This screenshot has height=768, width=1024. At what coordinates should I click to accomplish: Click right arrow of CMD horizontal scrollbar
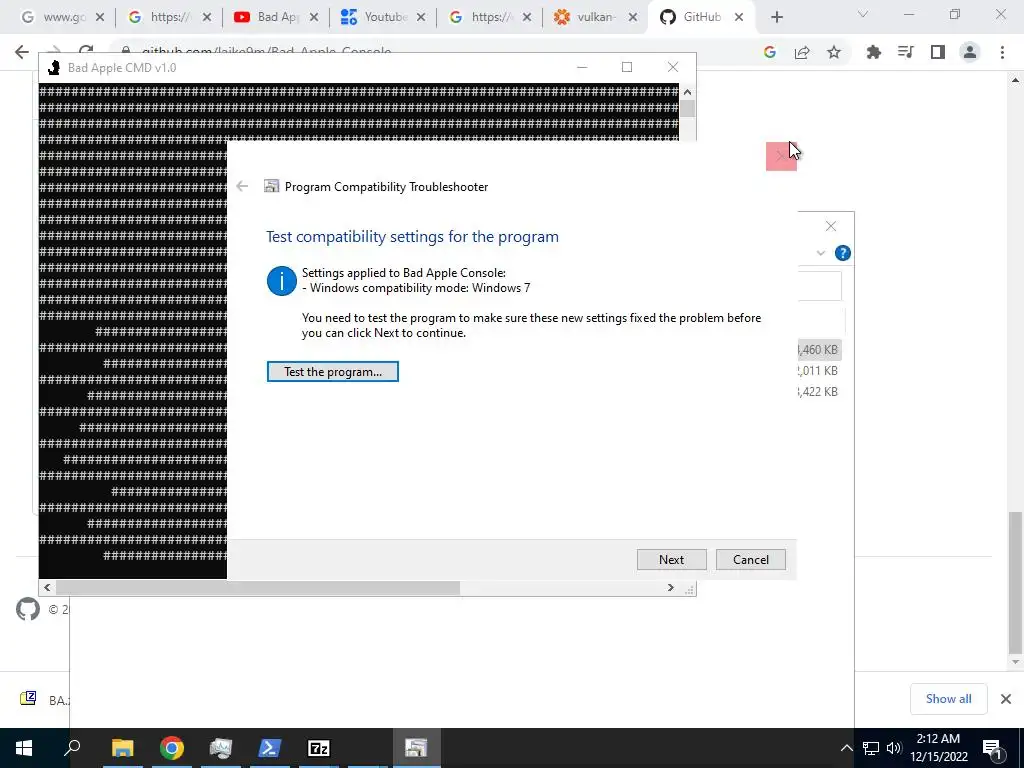point(670,588)
